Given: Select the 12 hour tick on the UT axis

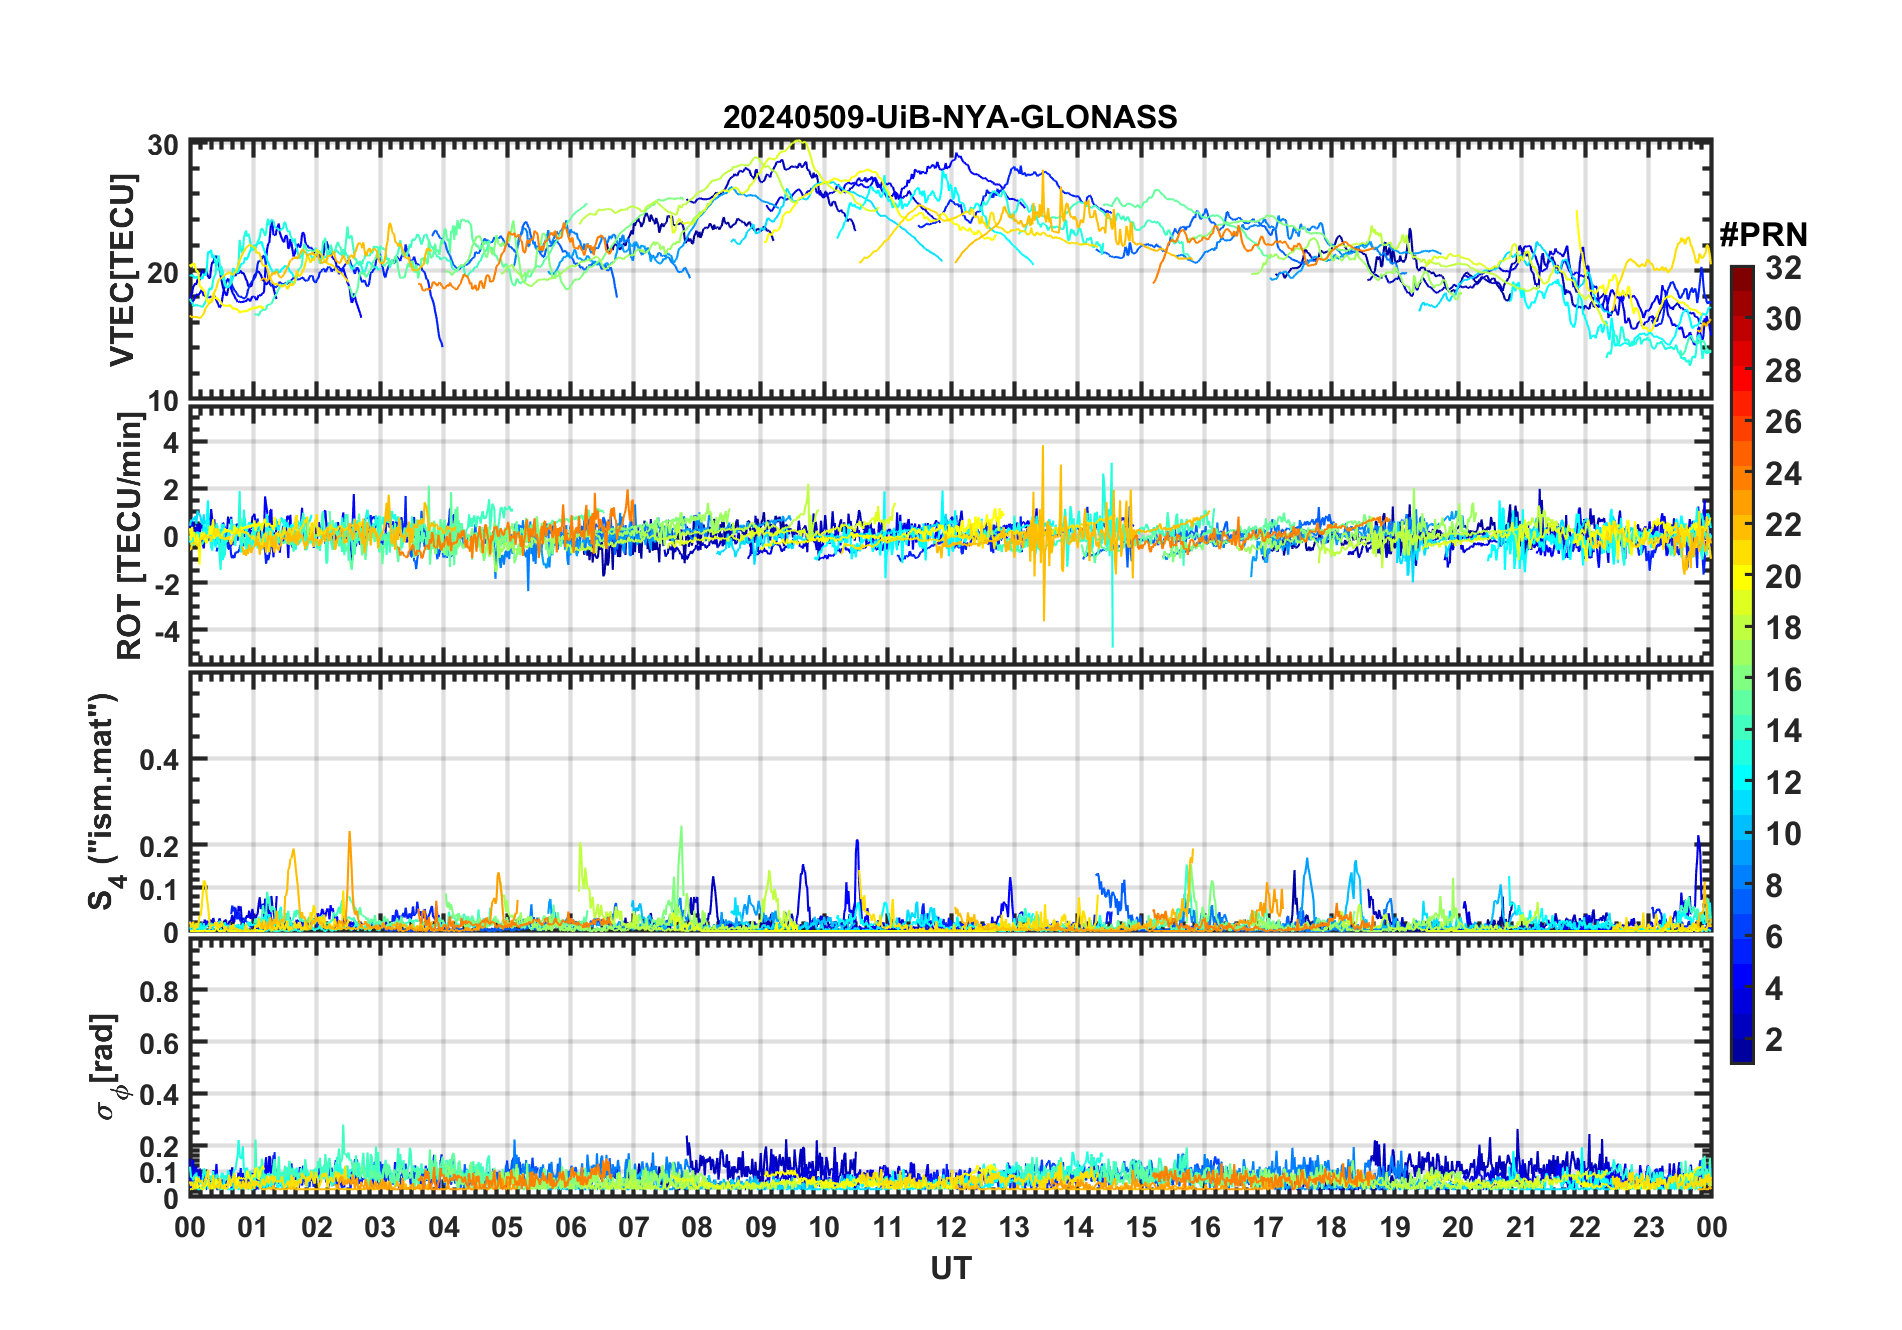Looking at the screenshot, I should [x=951, y=1227].
